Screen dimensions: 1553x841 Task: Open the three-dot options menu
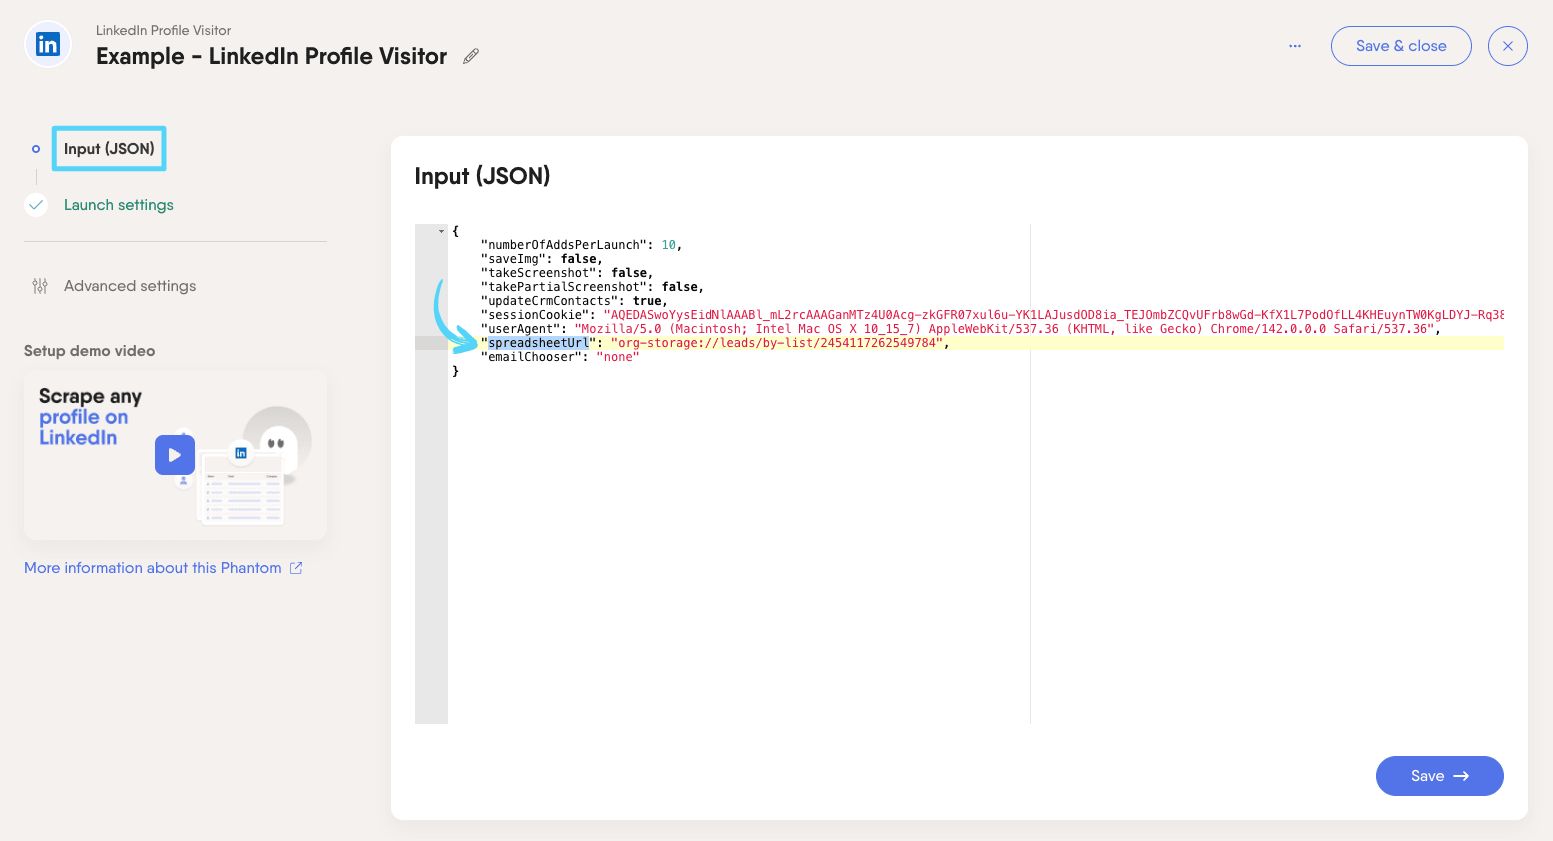pyautogui.click(x=1295, y=45)
